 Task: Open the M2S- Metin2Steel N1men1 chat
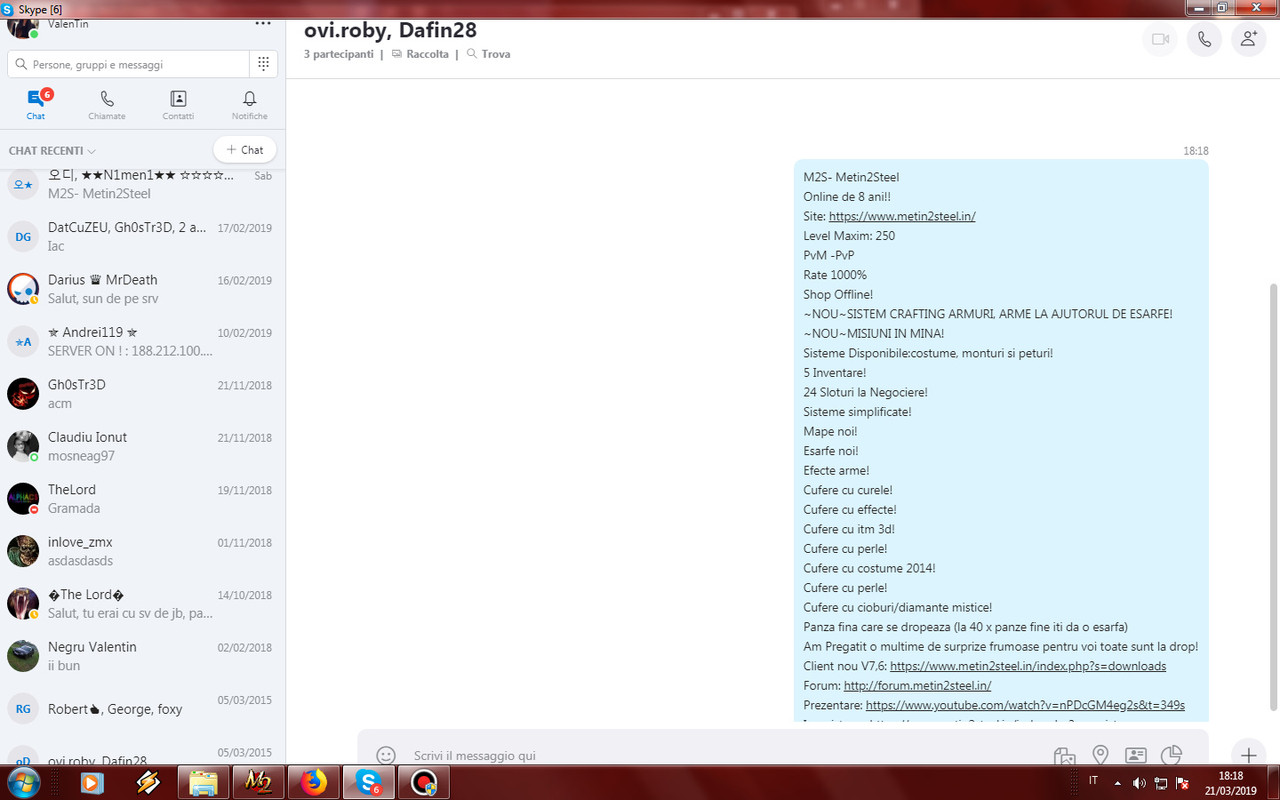(x=142, y=184)
